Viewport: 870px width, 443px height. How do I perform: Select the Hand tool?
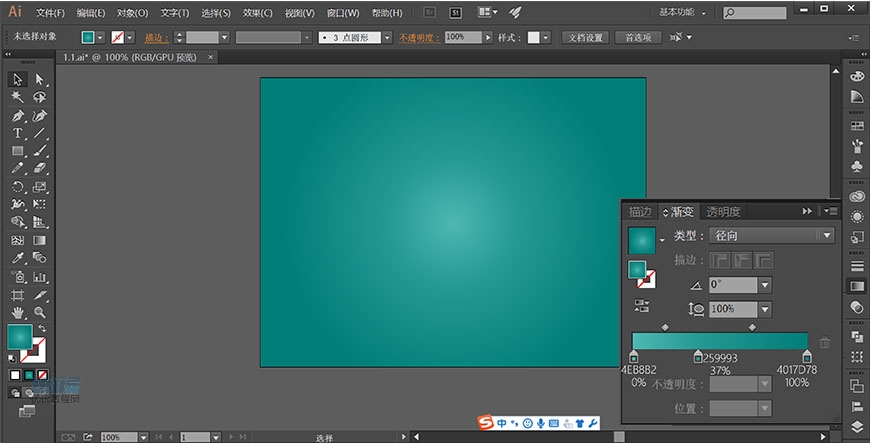tap(18, 312)
